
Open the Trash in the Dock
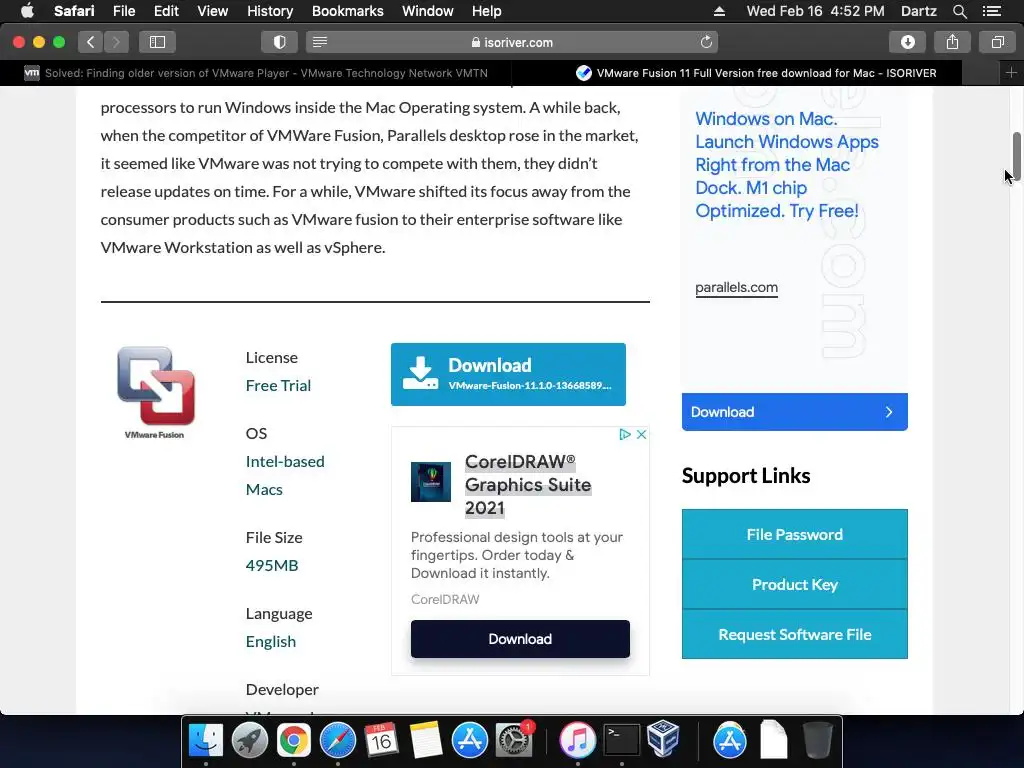[817, 740]
